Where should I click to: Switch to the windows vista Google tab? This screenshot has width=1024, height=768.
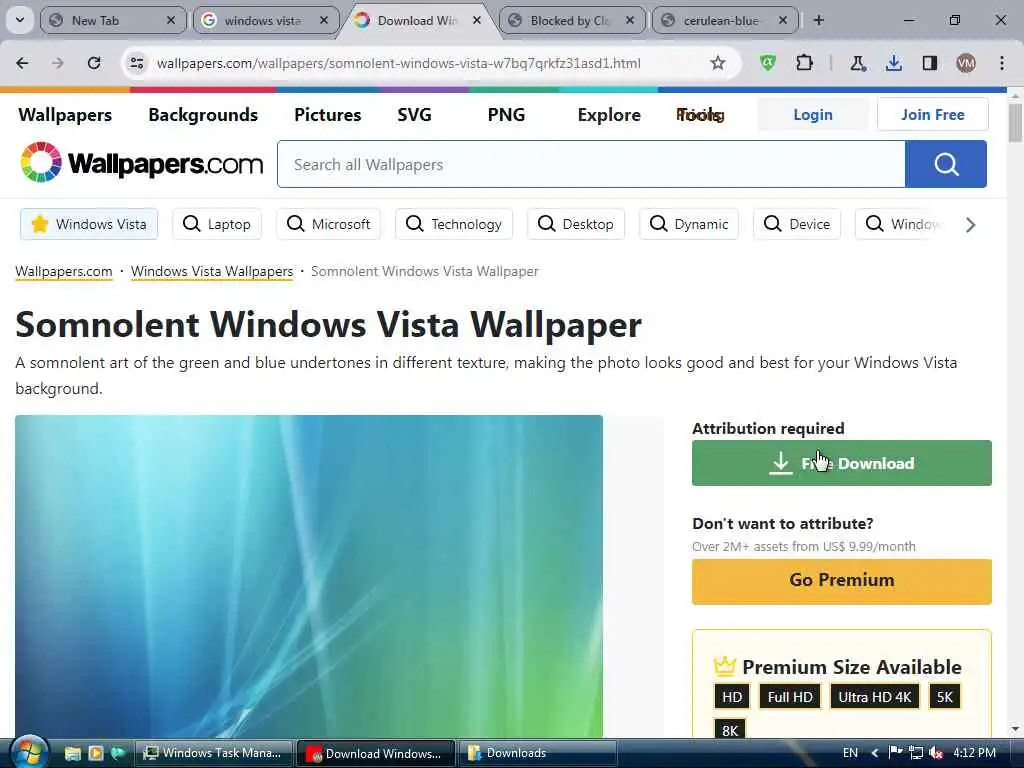tap(263, 20)
